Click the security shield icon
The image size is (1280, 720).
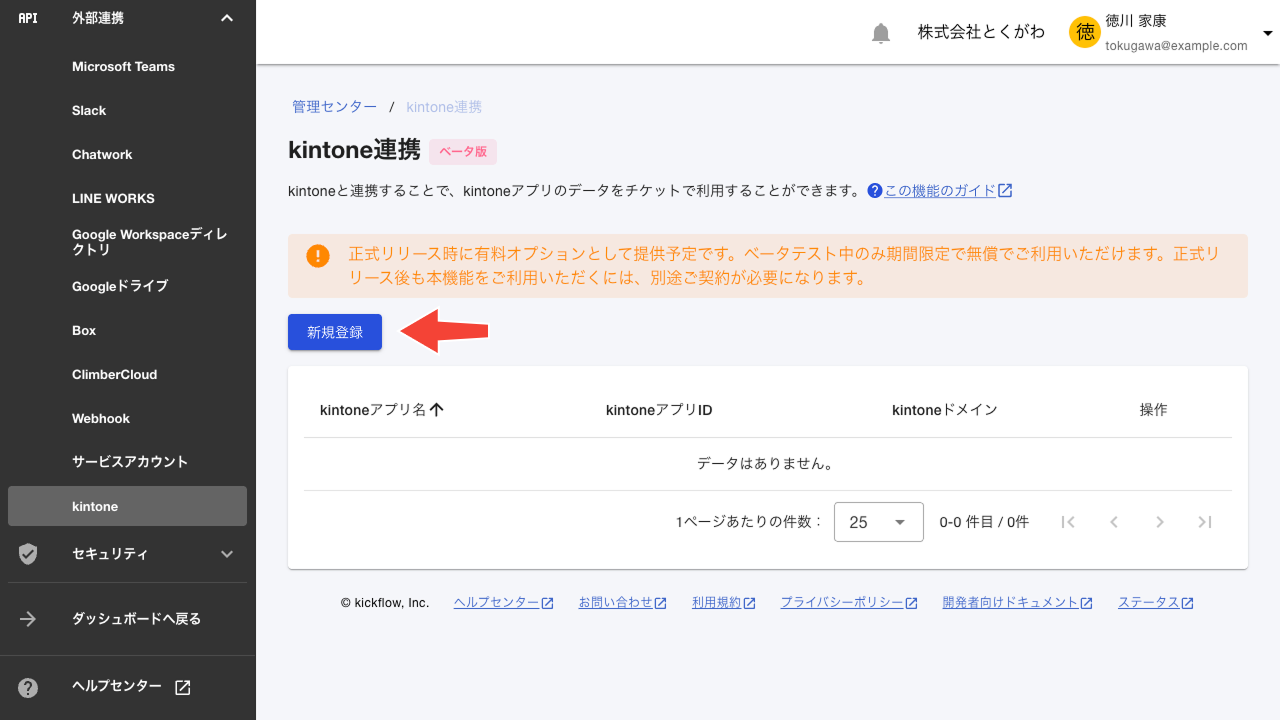[x=28, y=554]
